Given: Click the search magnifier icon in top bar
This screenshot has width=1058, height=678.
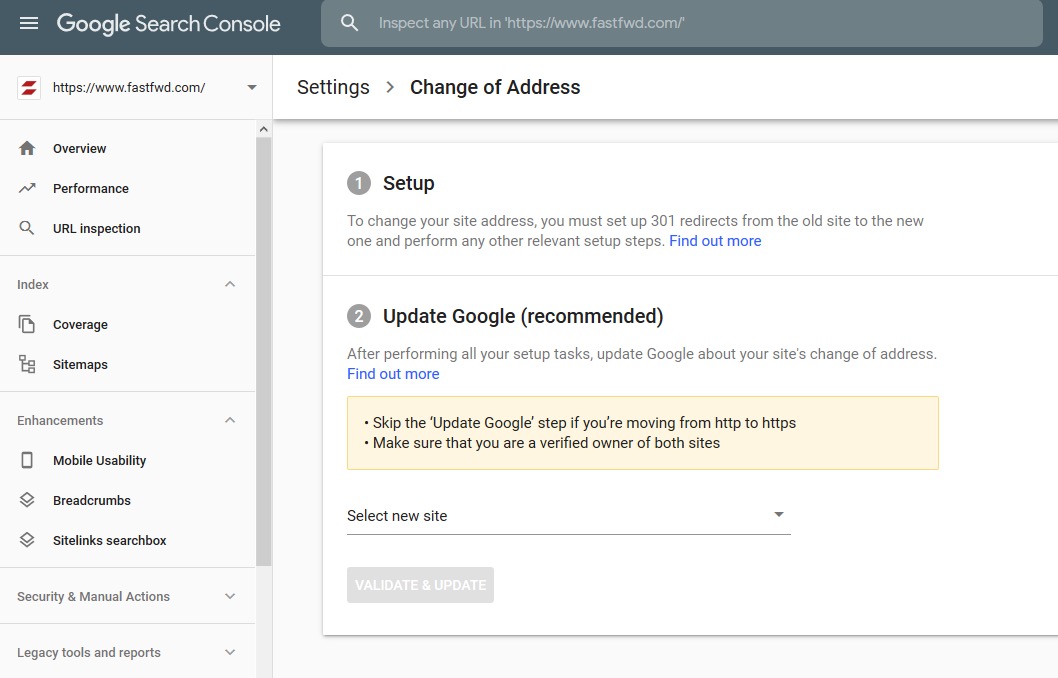Looking at the screenshot, I should click(x=350, y=23).
